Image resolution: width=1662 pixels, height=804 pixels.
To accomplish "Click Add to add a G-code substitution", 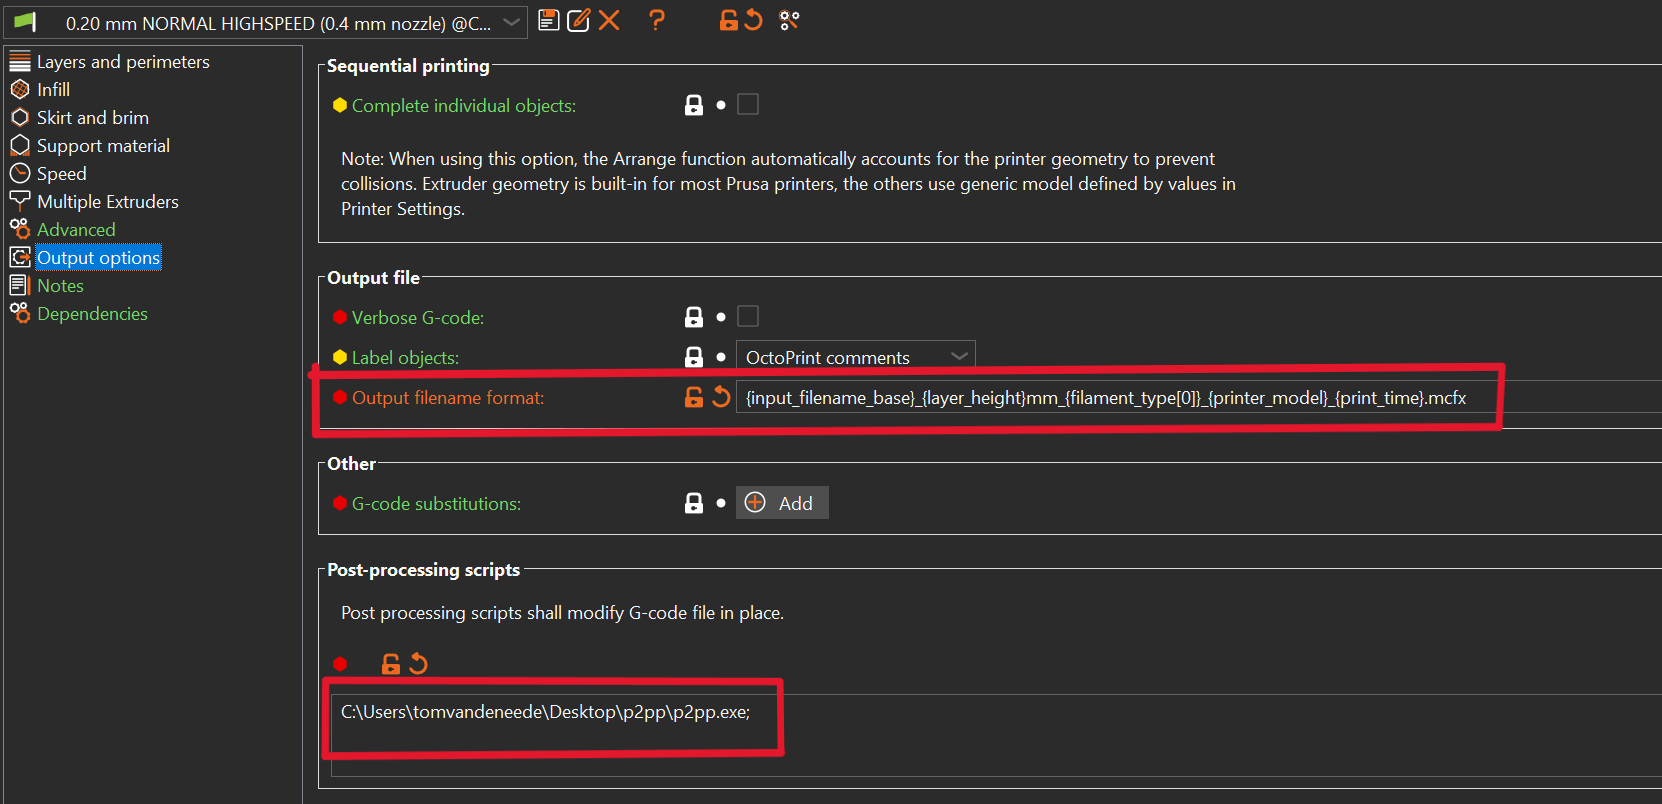I will pyautogui.click(x=782, y=503).
